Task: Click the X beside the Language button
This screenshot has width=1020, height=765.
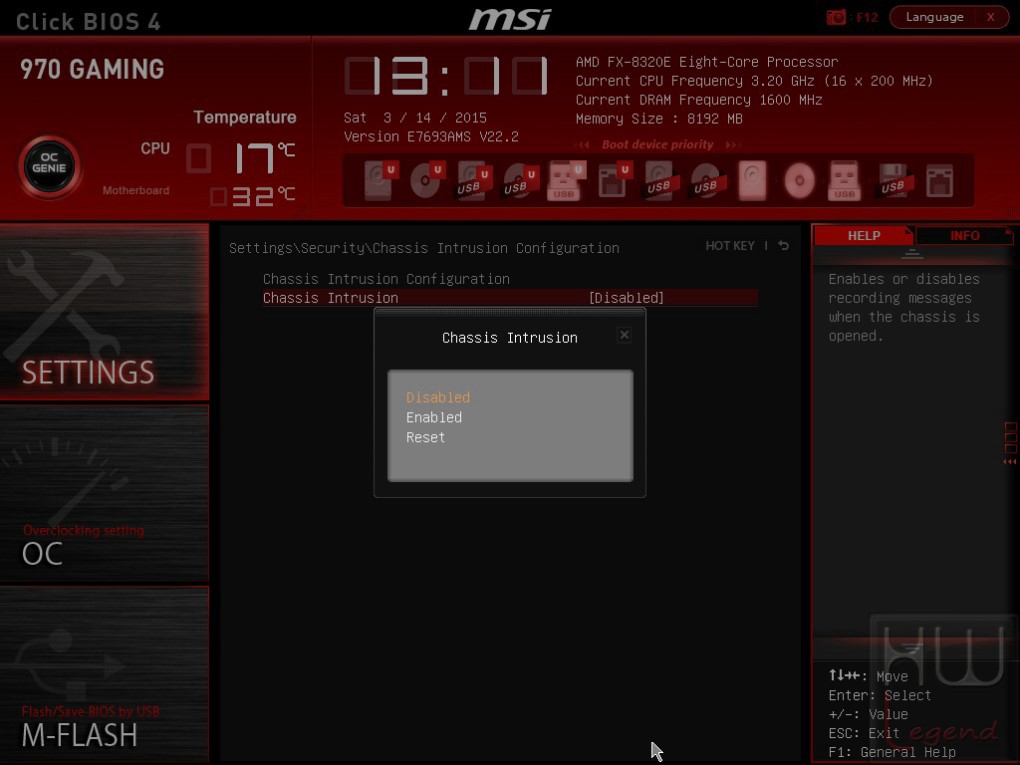Action: pos(991,17)
